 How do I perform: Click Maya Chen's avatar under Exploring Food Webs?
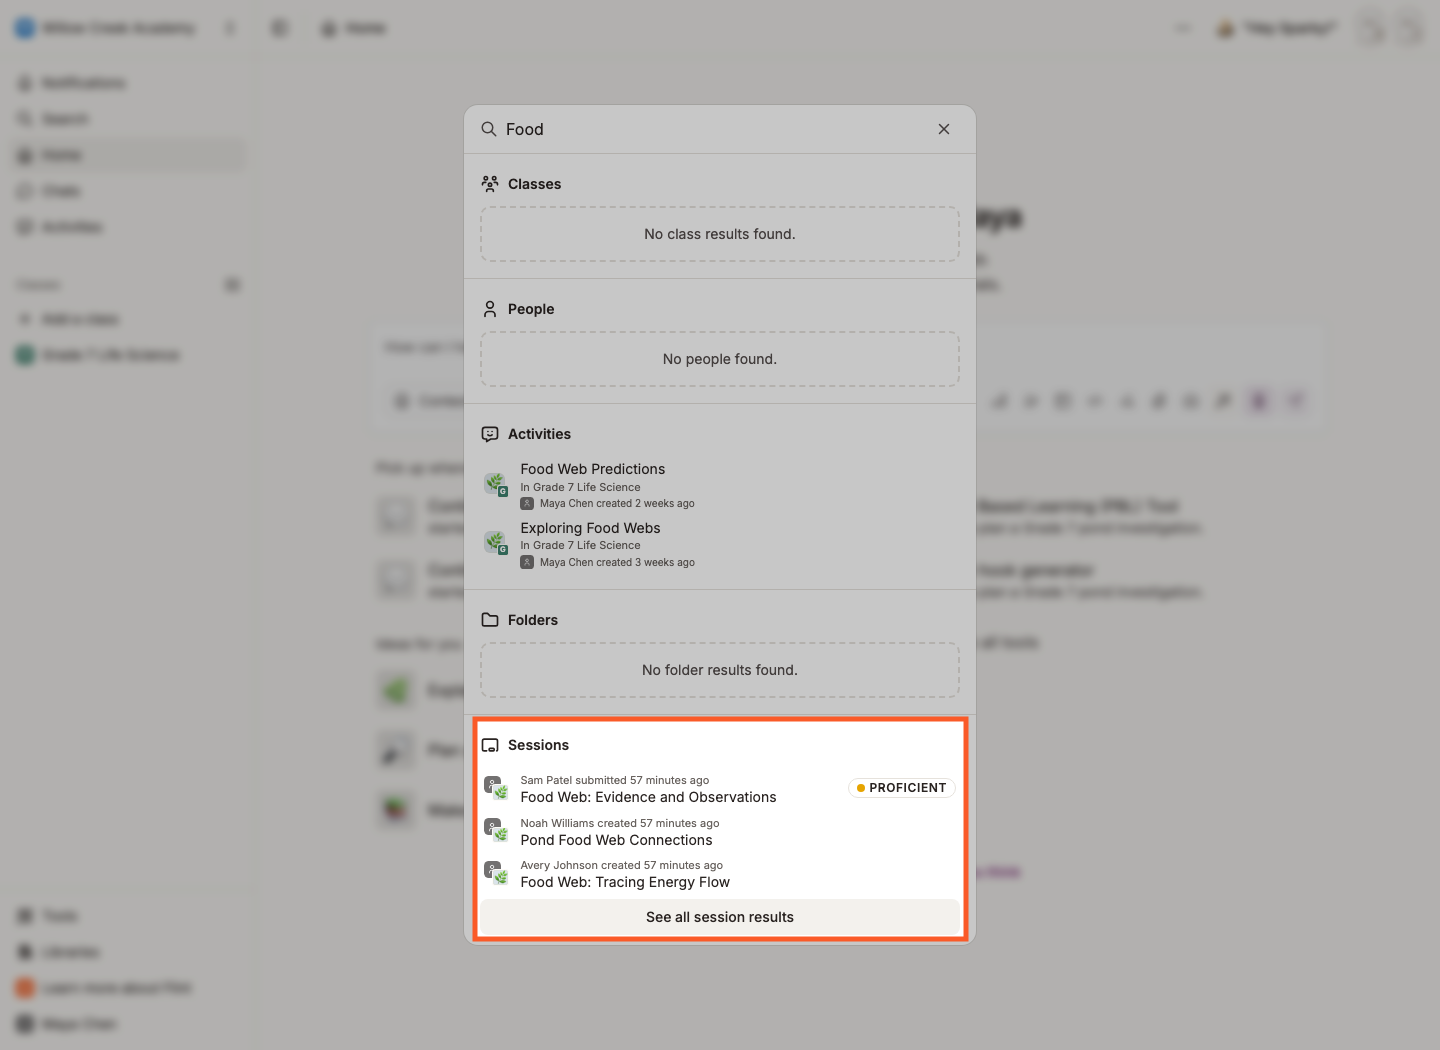tap(527, 563)
